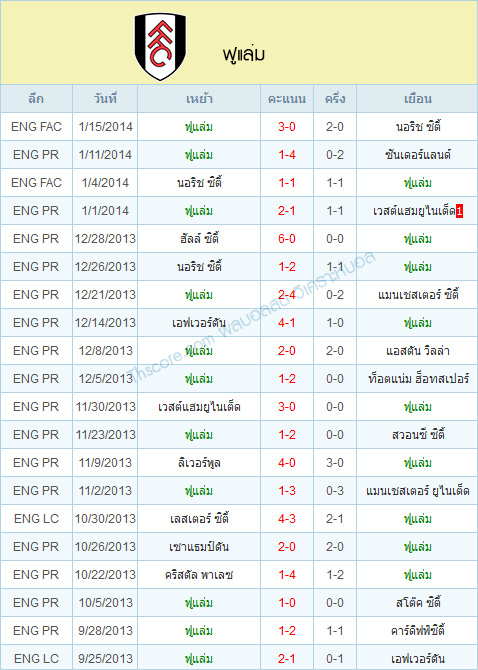Viewport: 478px width, 670px height.
Task: Select the date 11/9/2013
Action: 105,463
